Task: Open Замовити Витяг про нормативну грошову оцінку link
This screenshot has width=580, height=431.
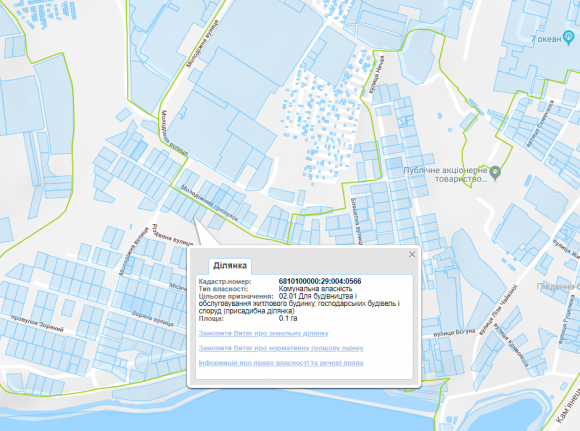Action: pos(281,348)
